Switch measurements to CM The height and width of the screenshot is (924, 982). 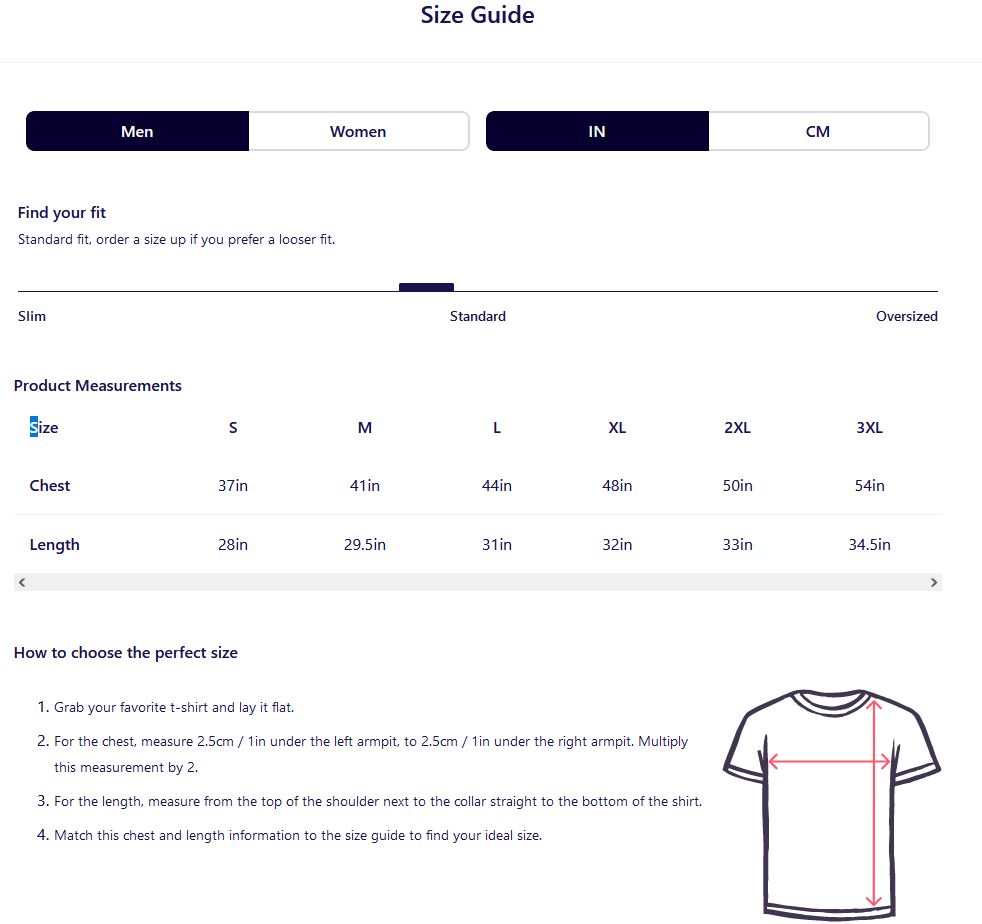click(x=818, y=131)
